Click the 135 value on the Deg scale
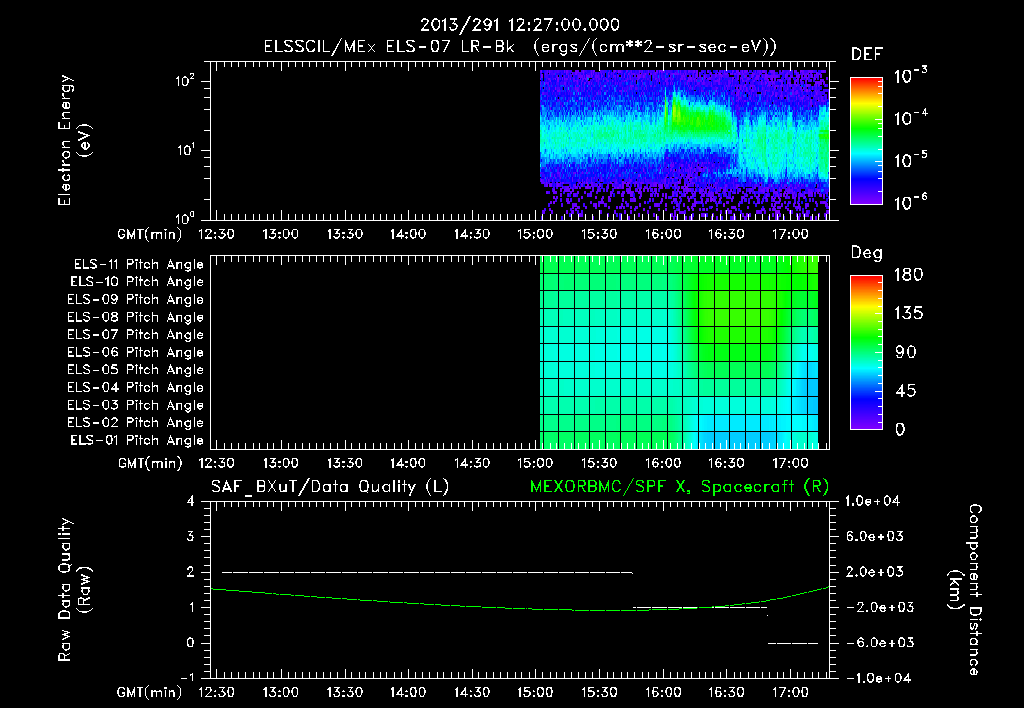Image resolution: width=1024 pixels, height=708 pixels. click(909, 314)
